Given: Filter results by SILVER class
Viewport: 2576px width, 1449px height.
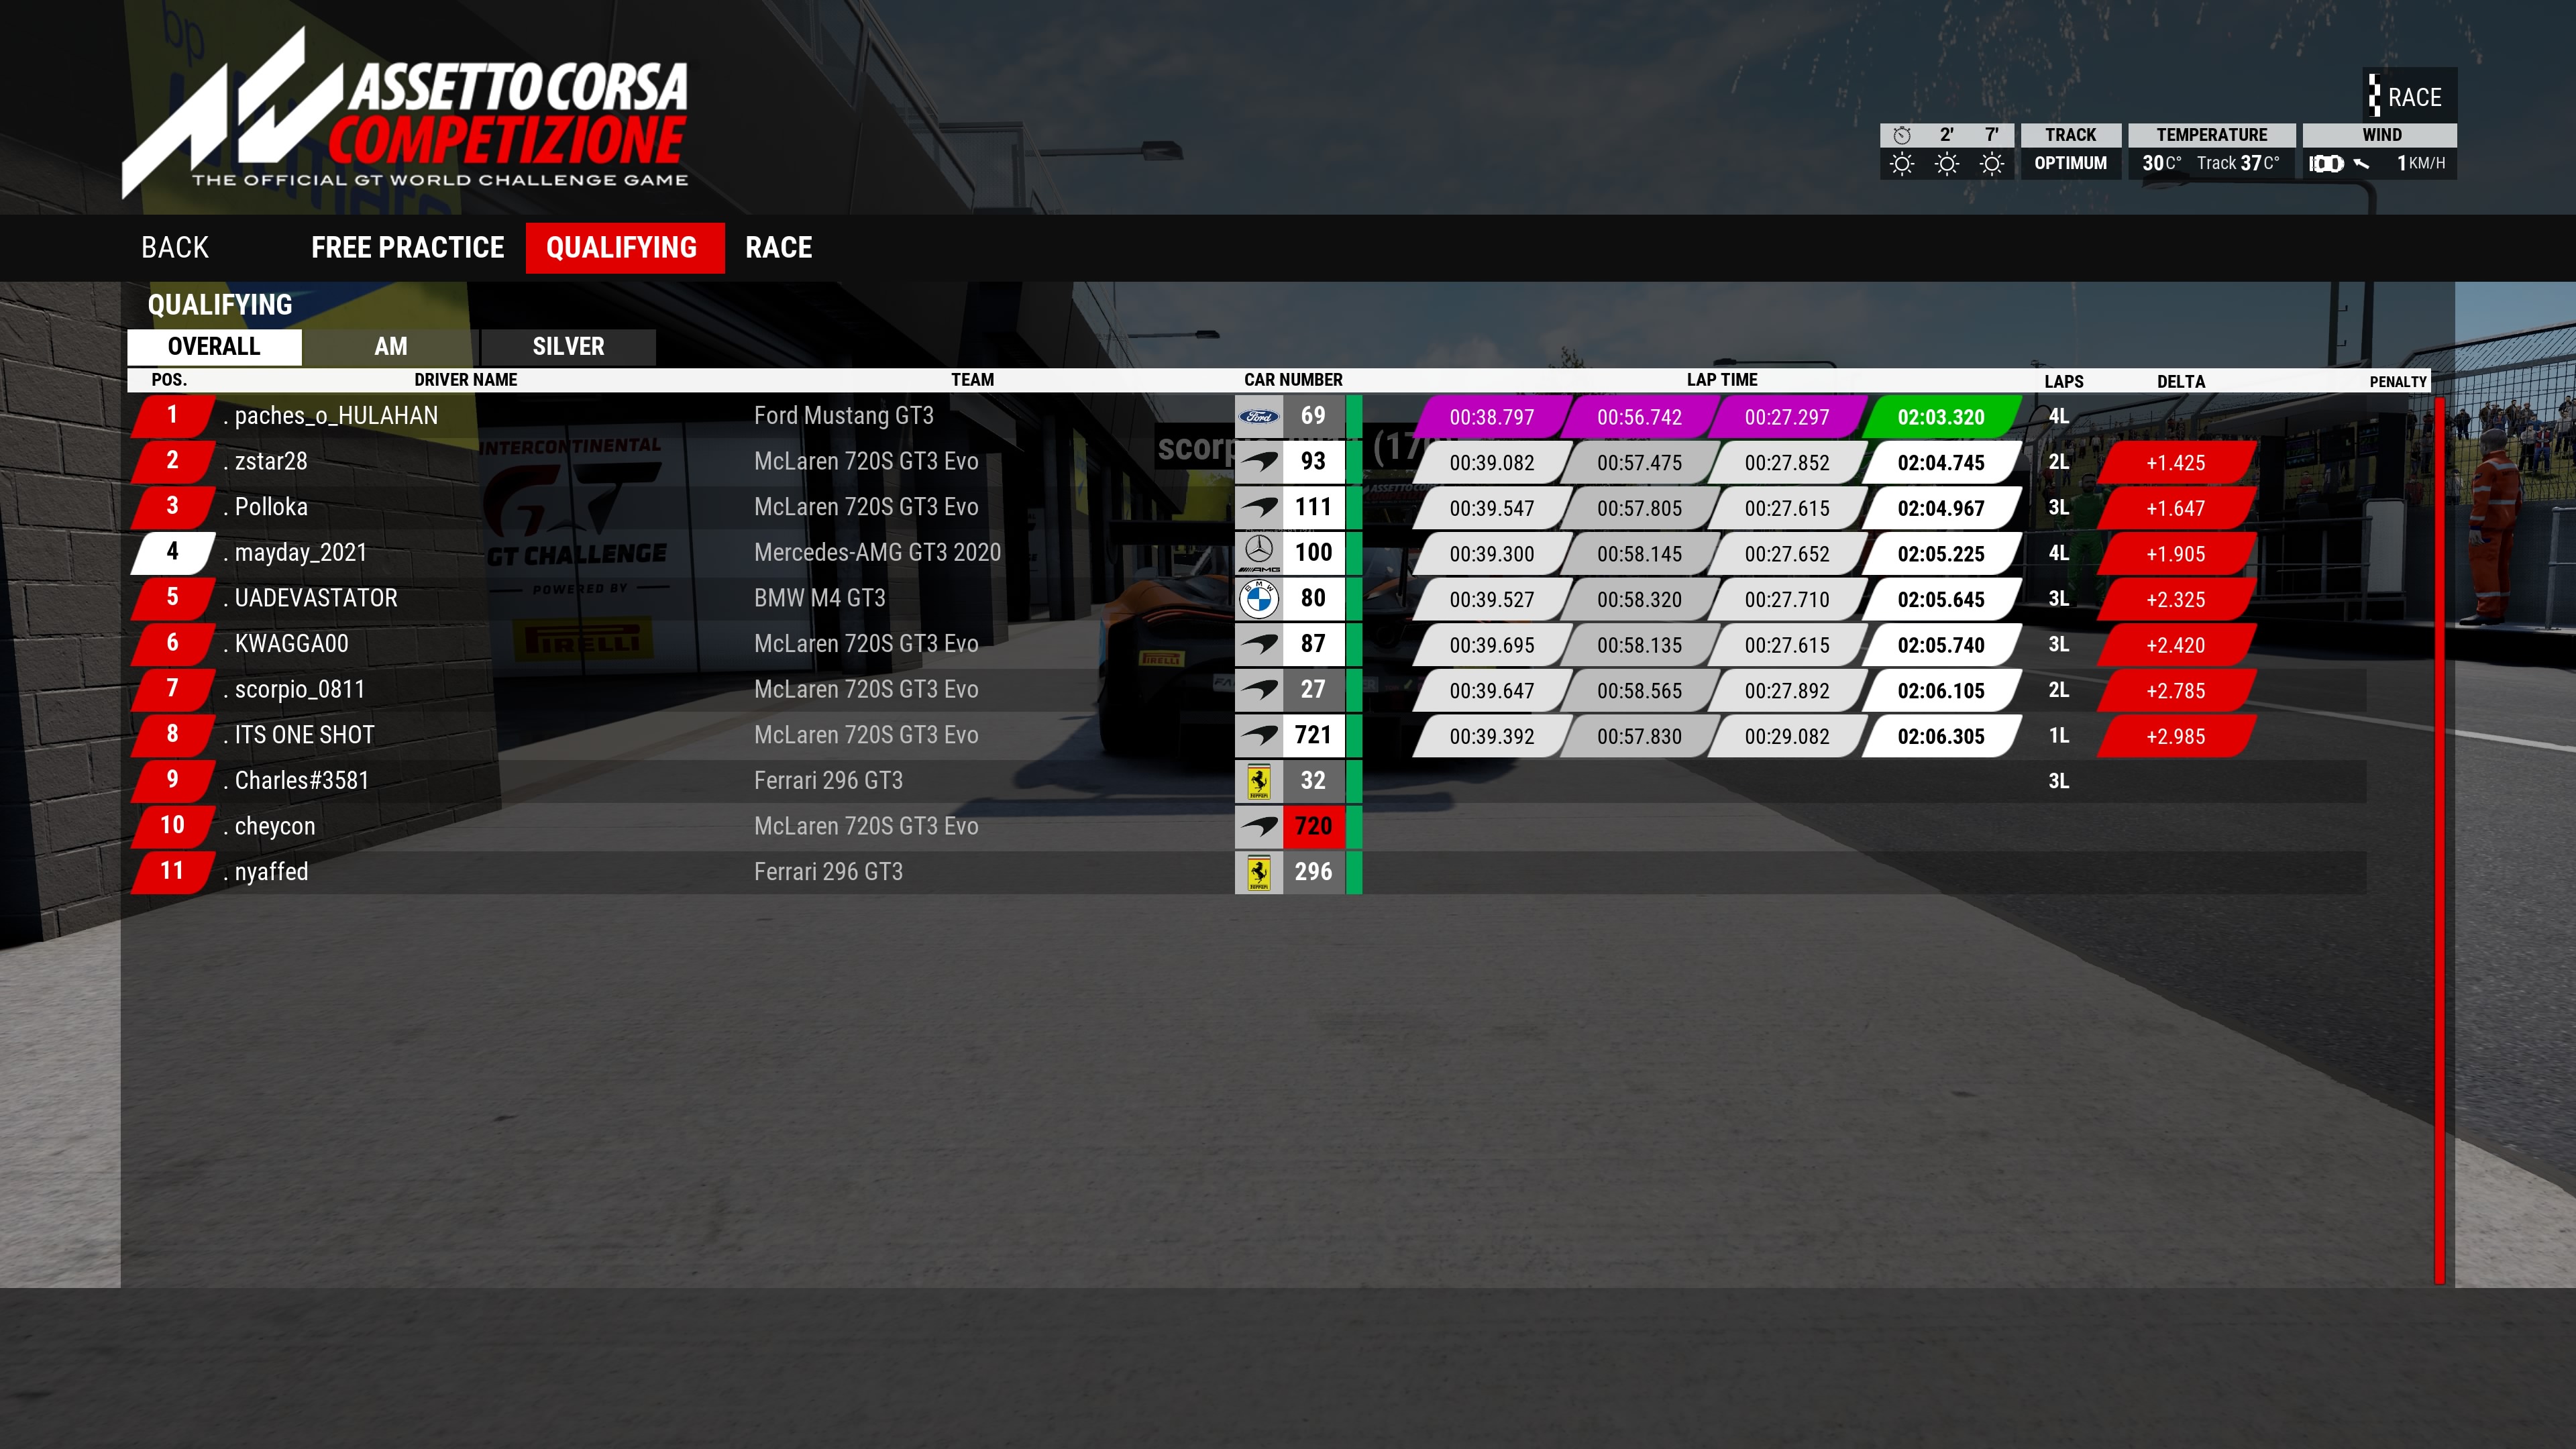Looking at the screenshot, I should (x=568, y=346).
